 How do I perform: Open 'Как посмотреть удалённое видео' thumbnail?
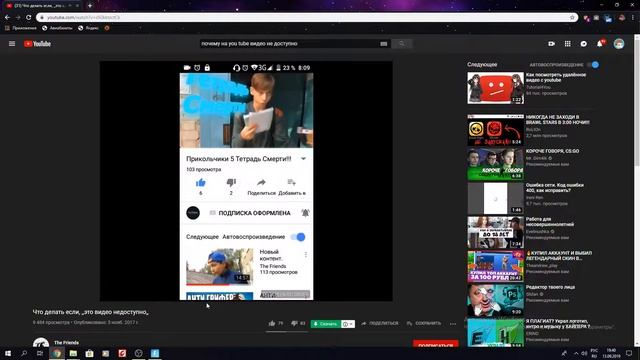(x=495, y=88)
